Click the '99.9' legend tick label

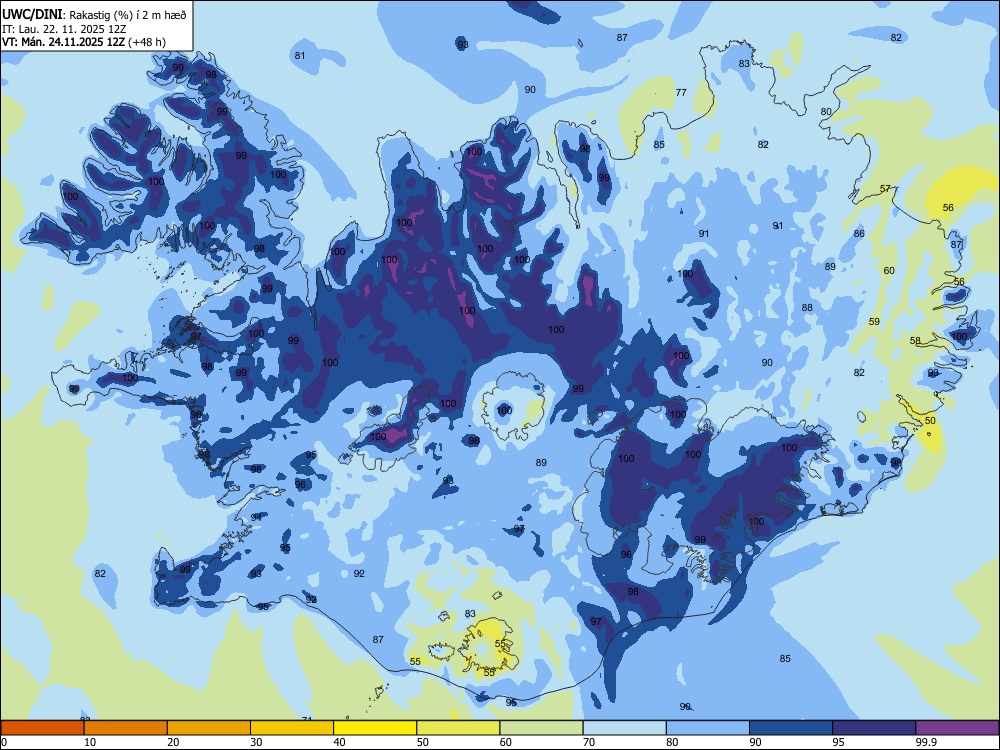click(x=925, y=742)
